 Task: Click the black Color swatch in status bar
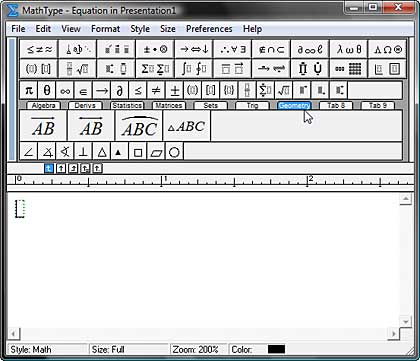(276, 349)
